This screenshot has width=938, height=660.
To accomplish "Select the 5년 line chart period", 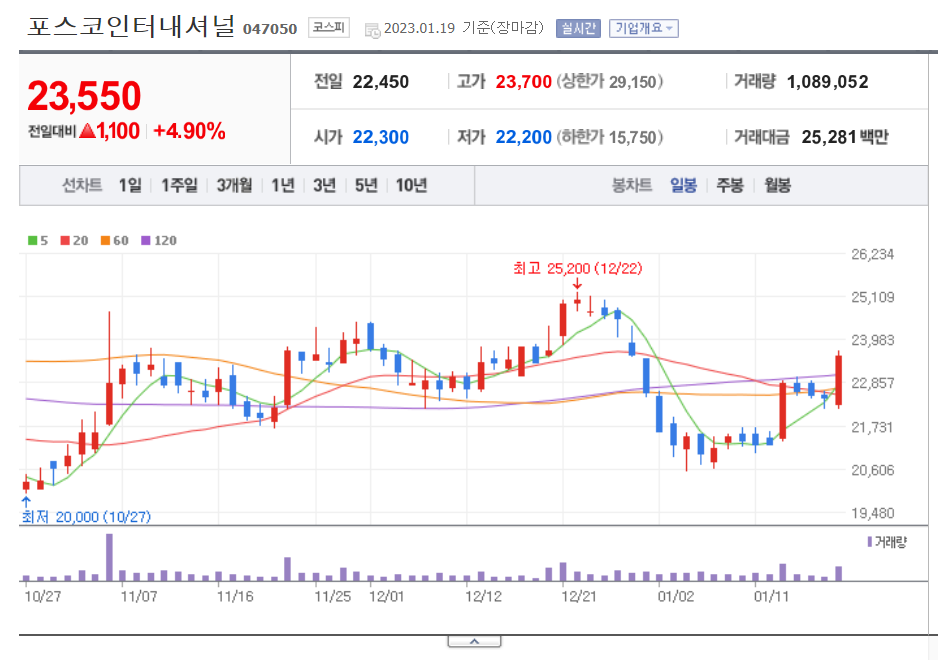I will 366,185.
